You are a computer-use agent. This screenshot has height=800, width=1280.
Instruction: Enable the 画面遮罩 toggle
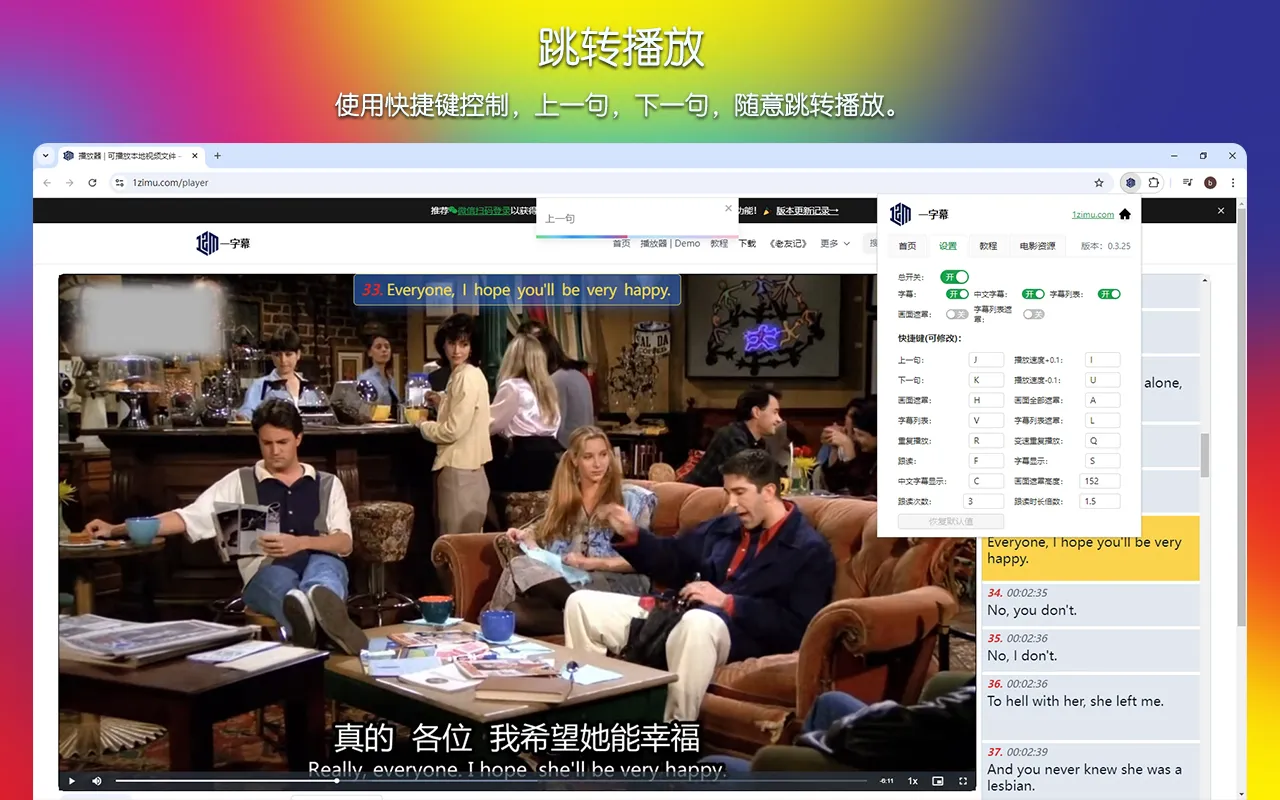957,314
